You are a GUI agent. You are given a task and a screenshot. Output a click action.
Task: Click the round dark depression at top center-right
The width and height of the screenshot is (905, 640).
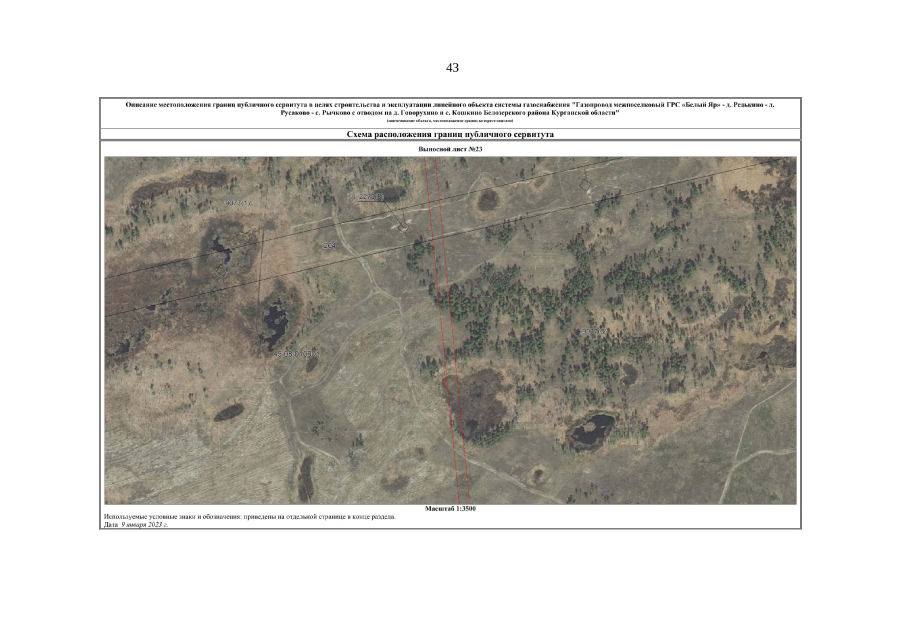point(488,199)
